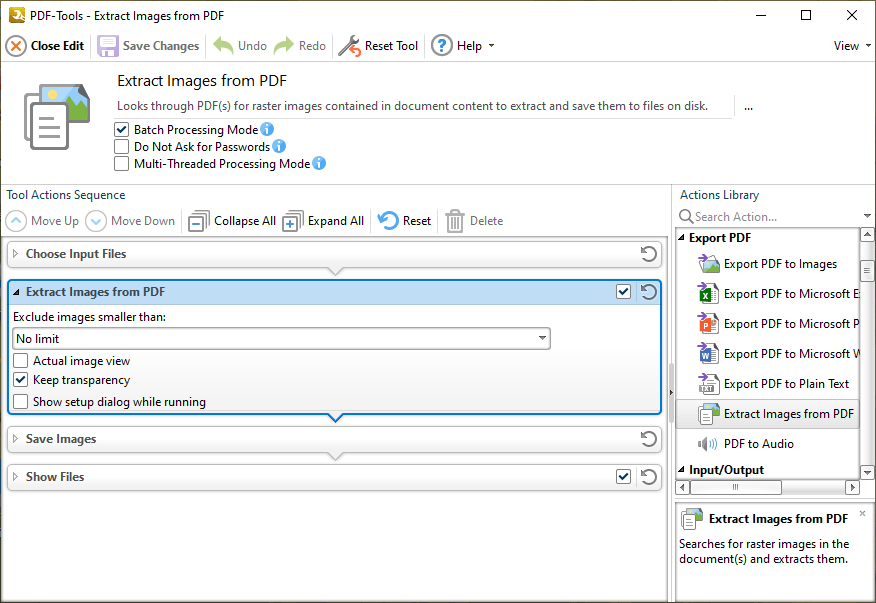The width and height of the screenshot is (876, 603).
Task: Enable Multi-Threaded Processing Mode
Action: pyautogui.click(x=122, y=164)
